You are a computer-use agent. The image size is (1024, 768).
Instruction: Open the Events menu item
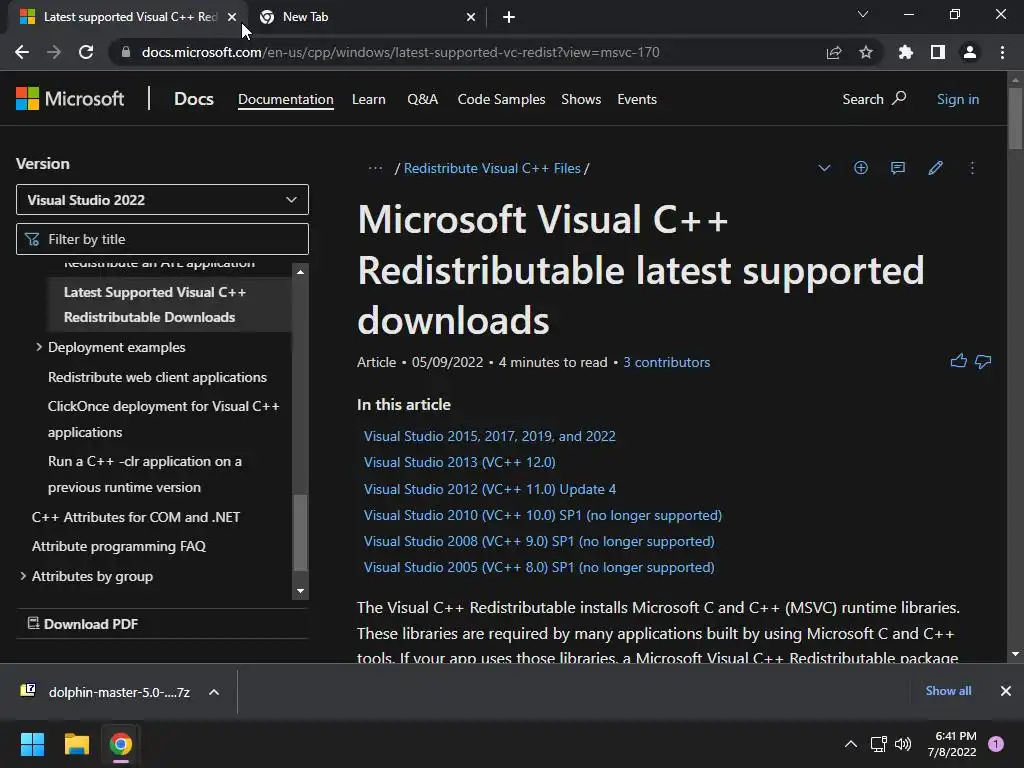(x=637, y=99)
